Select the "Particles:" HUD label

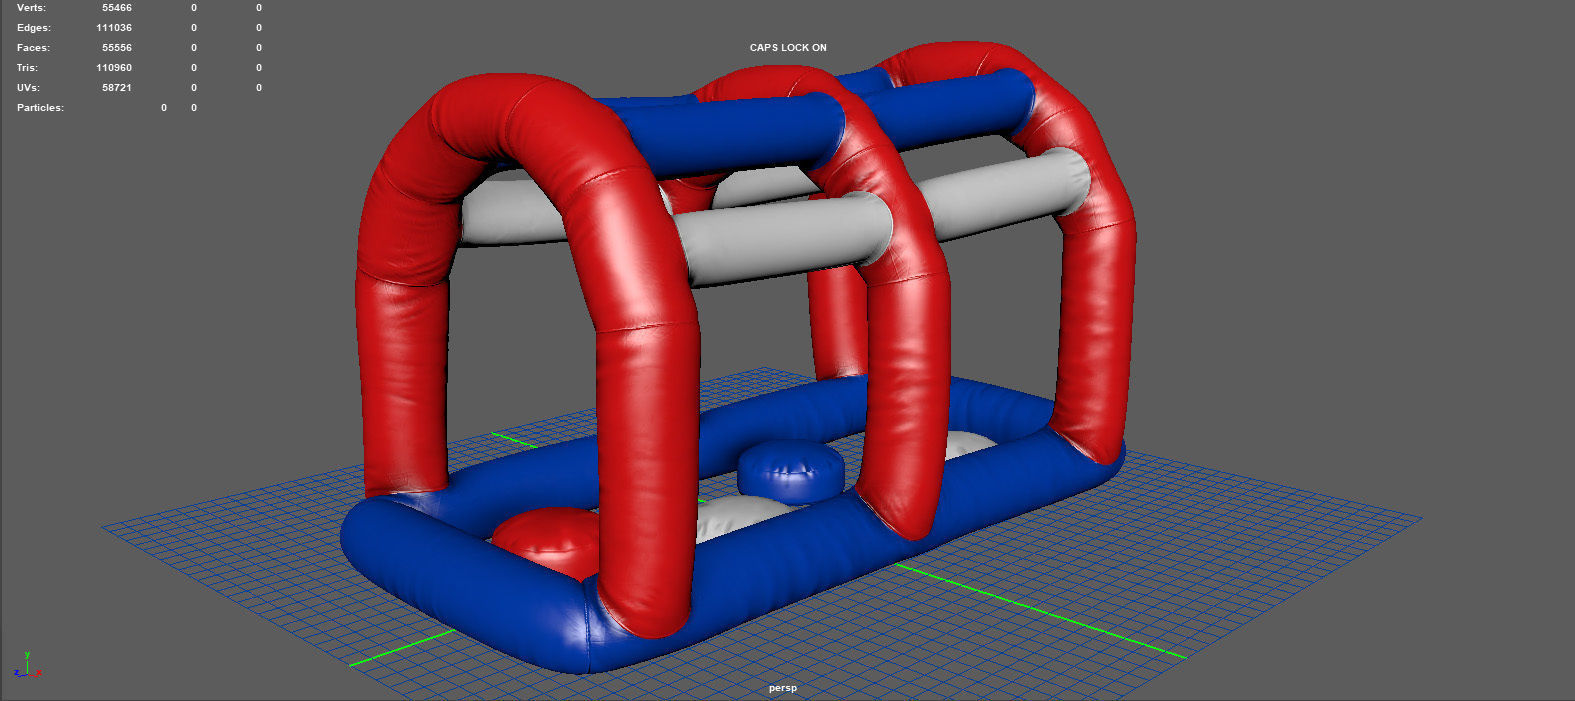40,107
